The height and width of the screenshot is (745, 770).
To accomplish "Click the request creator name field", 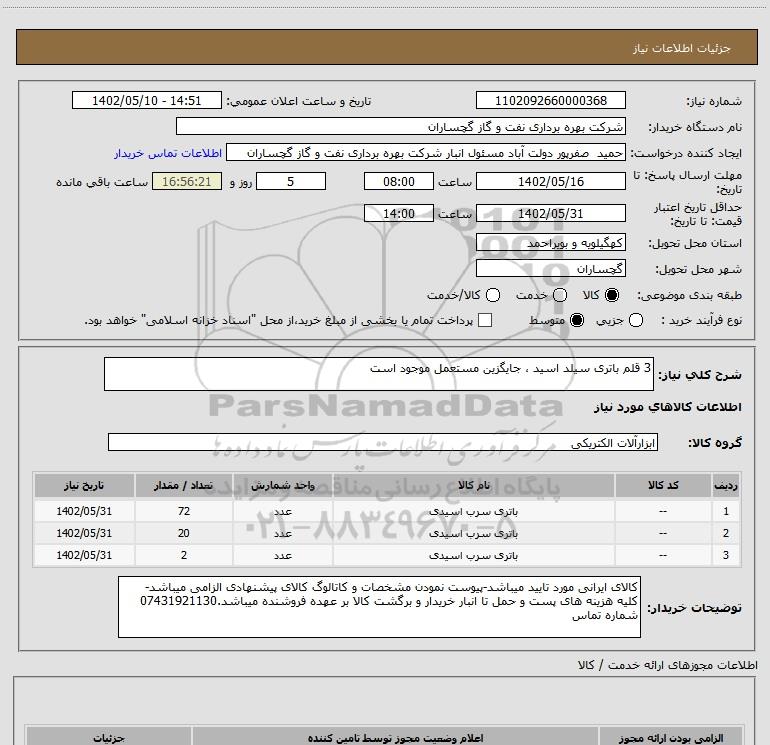I will 426,153.
